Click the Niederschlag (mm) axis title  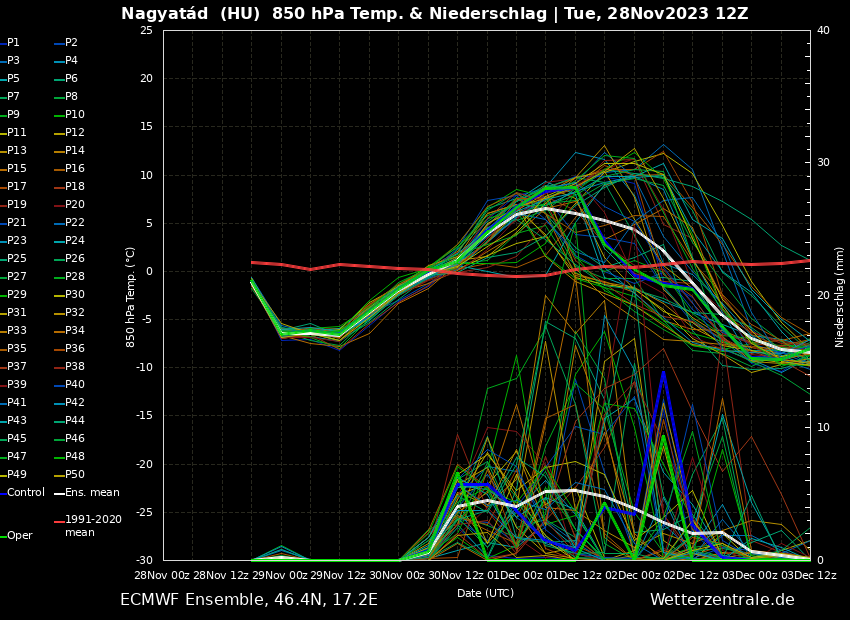point(840,296)
